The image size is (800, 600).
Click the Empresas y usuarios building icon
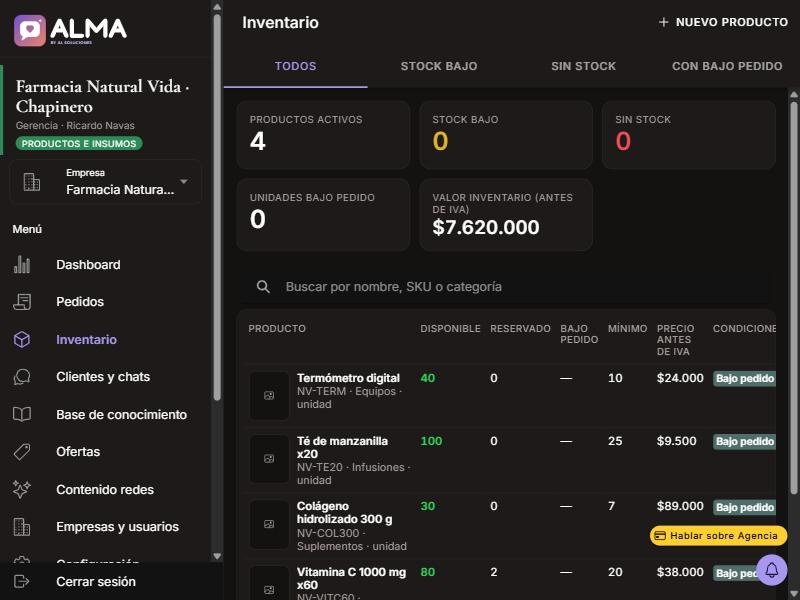click(x=21, y=527)
